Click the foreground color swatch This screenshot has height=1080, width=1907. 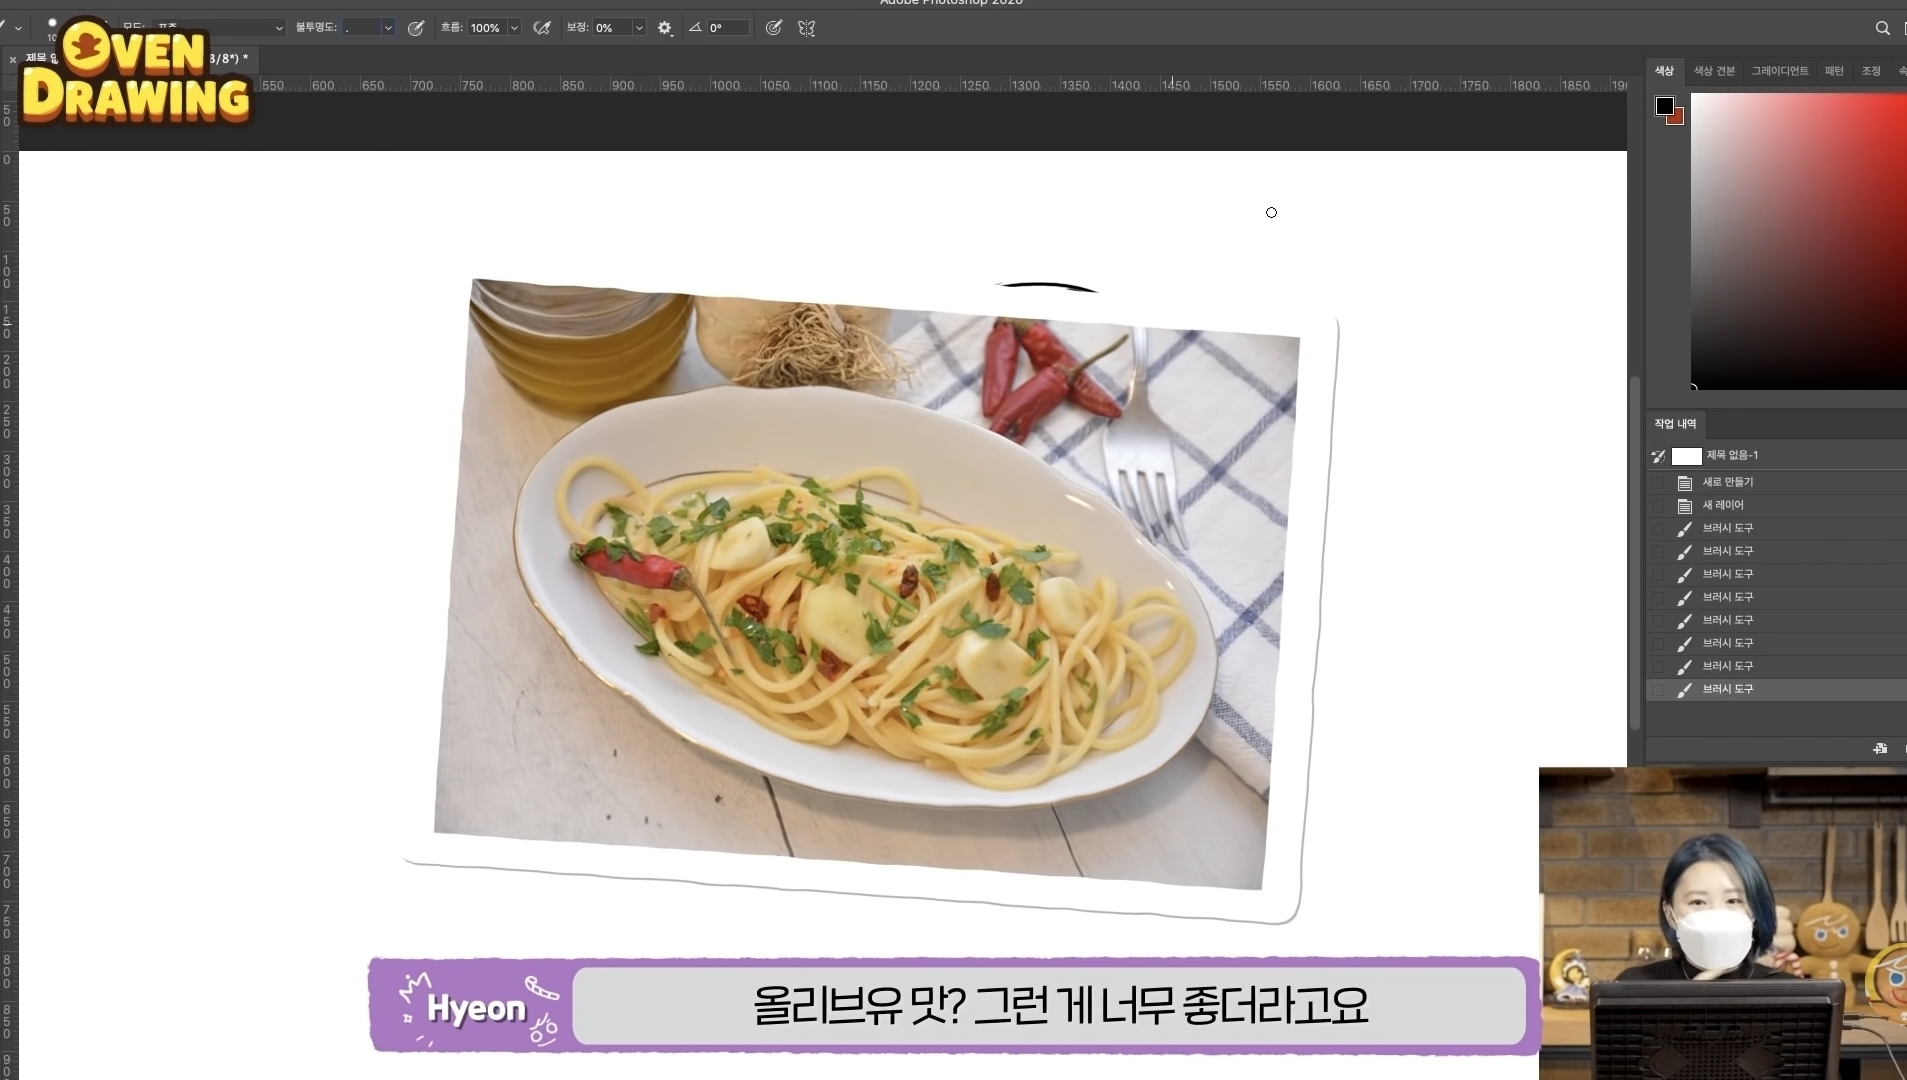click(x=1664, y=106)
